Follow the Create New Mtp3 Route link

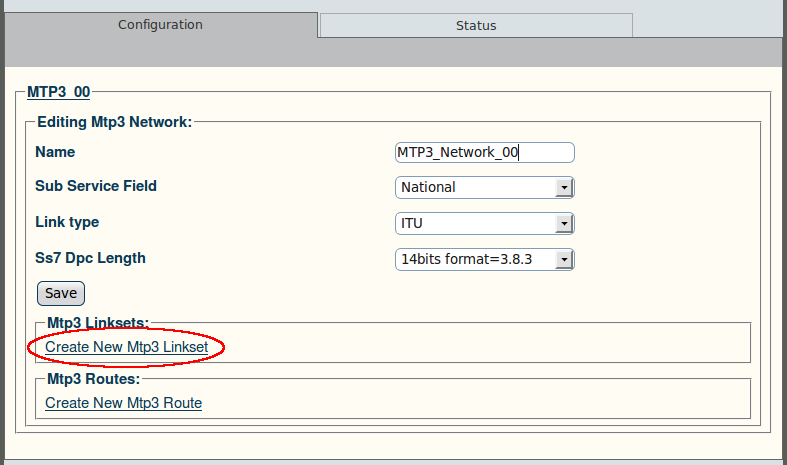coord(123,403)
